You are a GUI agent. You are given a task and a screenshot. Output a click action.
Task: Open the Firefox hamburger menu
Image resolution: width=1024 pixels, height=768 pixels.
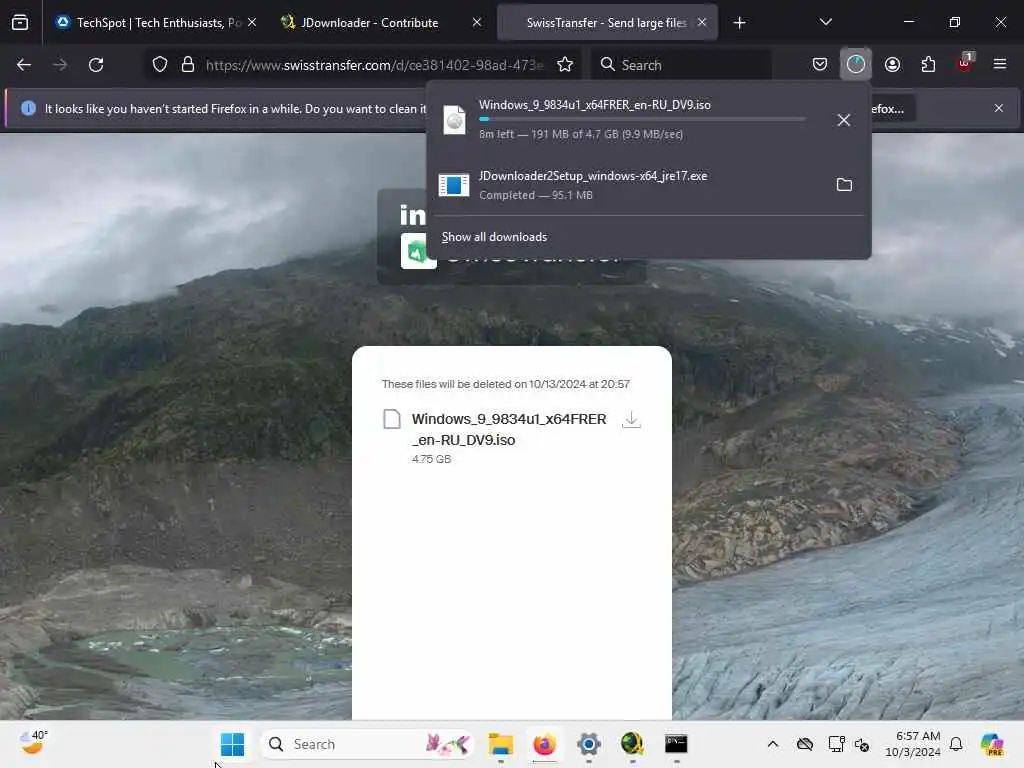1000,64
